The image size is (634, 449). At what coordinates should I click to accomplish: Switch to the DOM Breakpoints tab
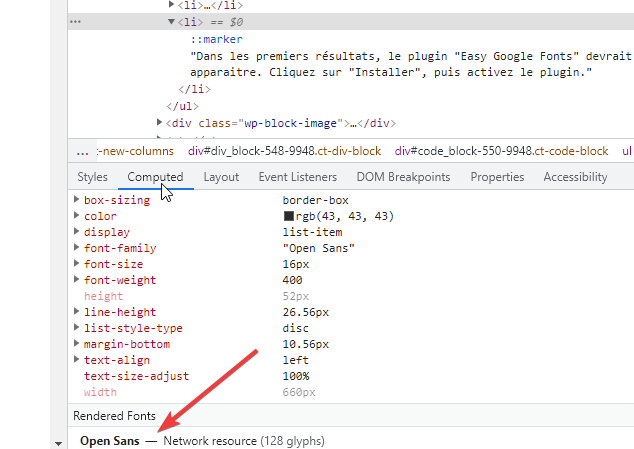point(402,177)
